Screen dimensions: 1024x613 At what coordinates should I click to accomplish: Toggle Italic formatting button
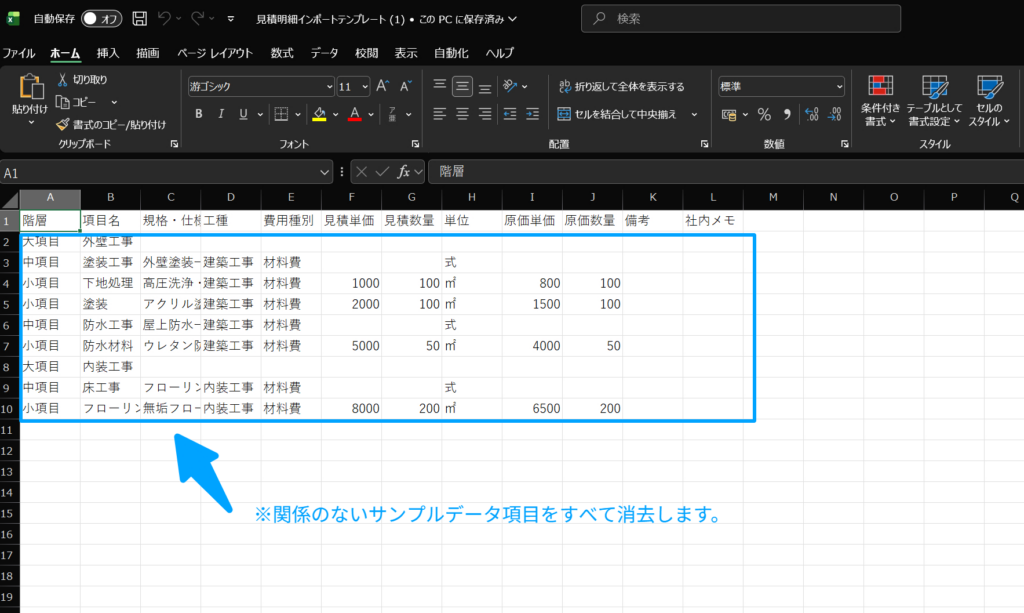pos(220,114)
